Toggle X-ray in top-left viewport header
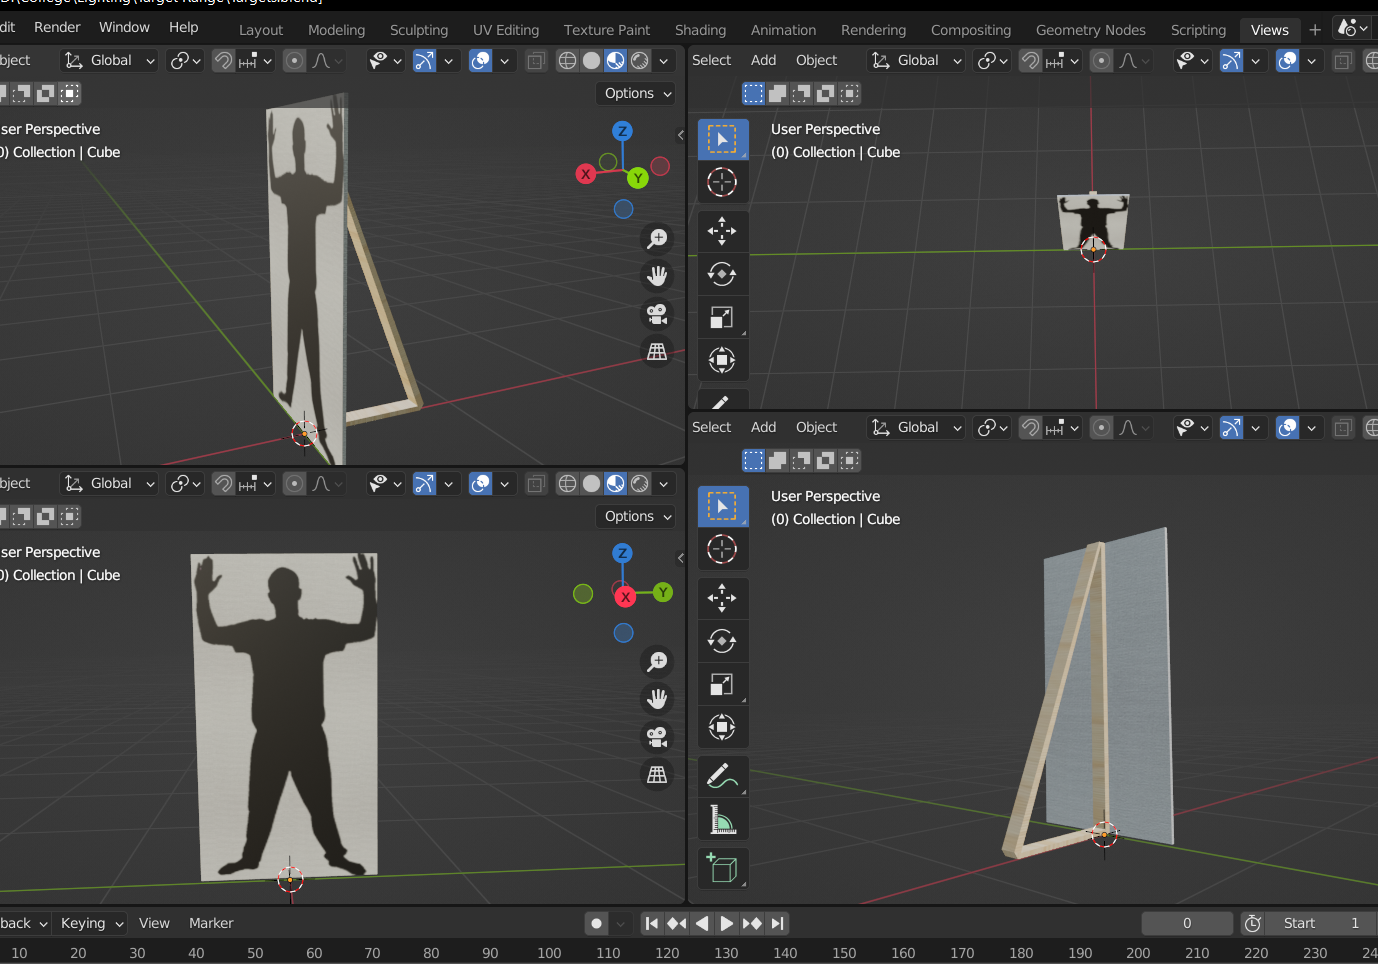The width and height of the screenshot is (1378, 964). 536,61
